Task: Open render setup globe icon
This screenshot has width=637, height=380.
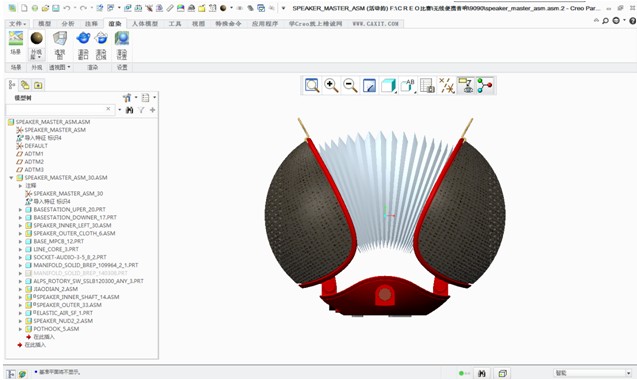Action: pyautogui.click(x=122, y=39)
